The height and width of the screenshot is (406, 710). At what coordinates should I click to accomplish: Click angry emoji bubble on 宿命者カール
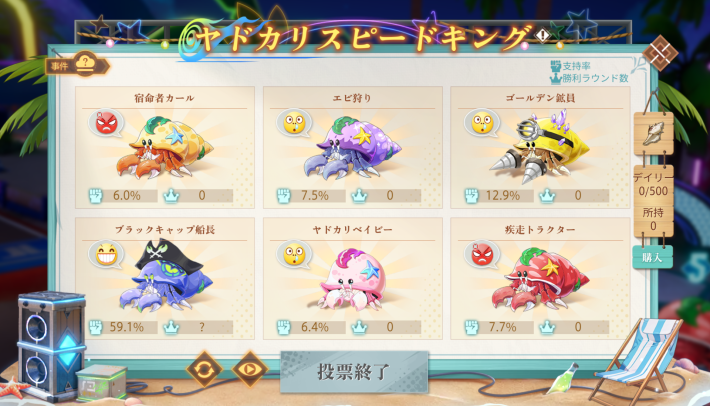[x=106, y=124]
